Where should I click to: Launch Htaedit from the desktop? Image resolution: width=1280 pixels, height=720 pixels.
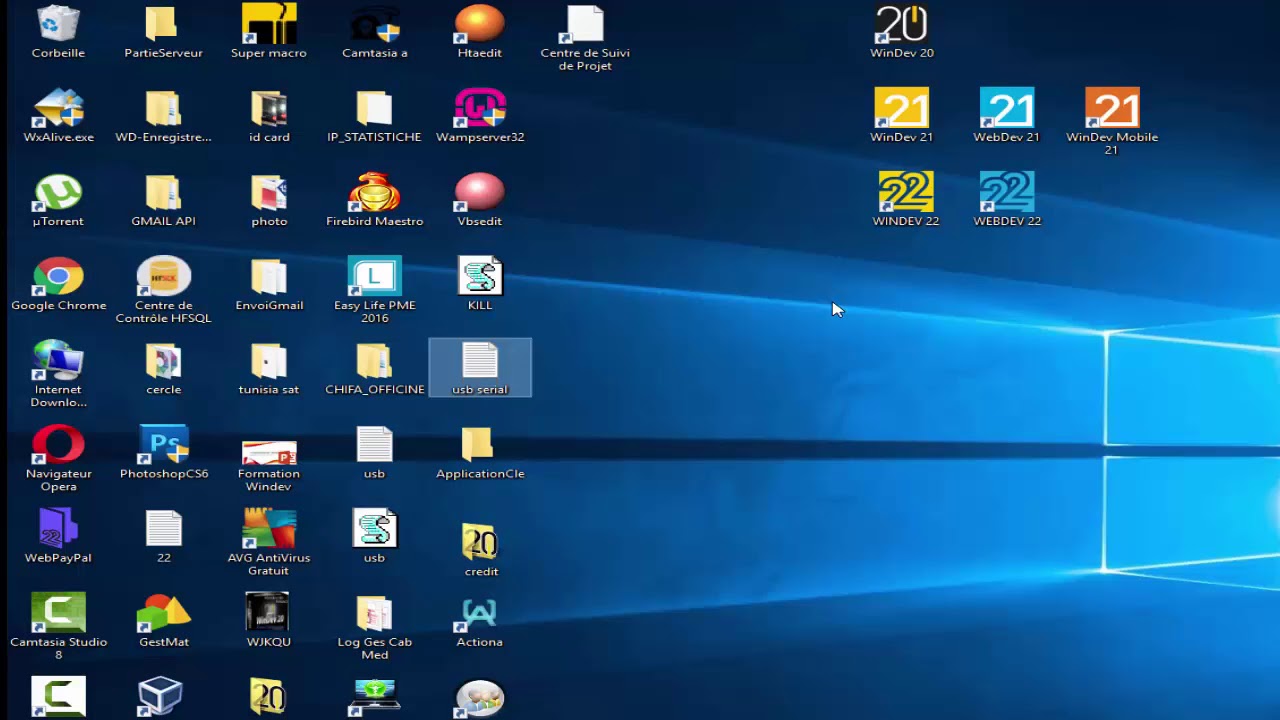tap(480, 32)
